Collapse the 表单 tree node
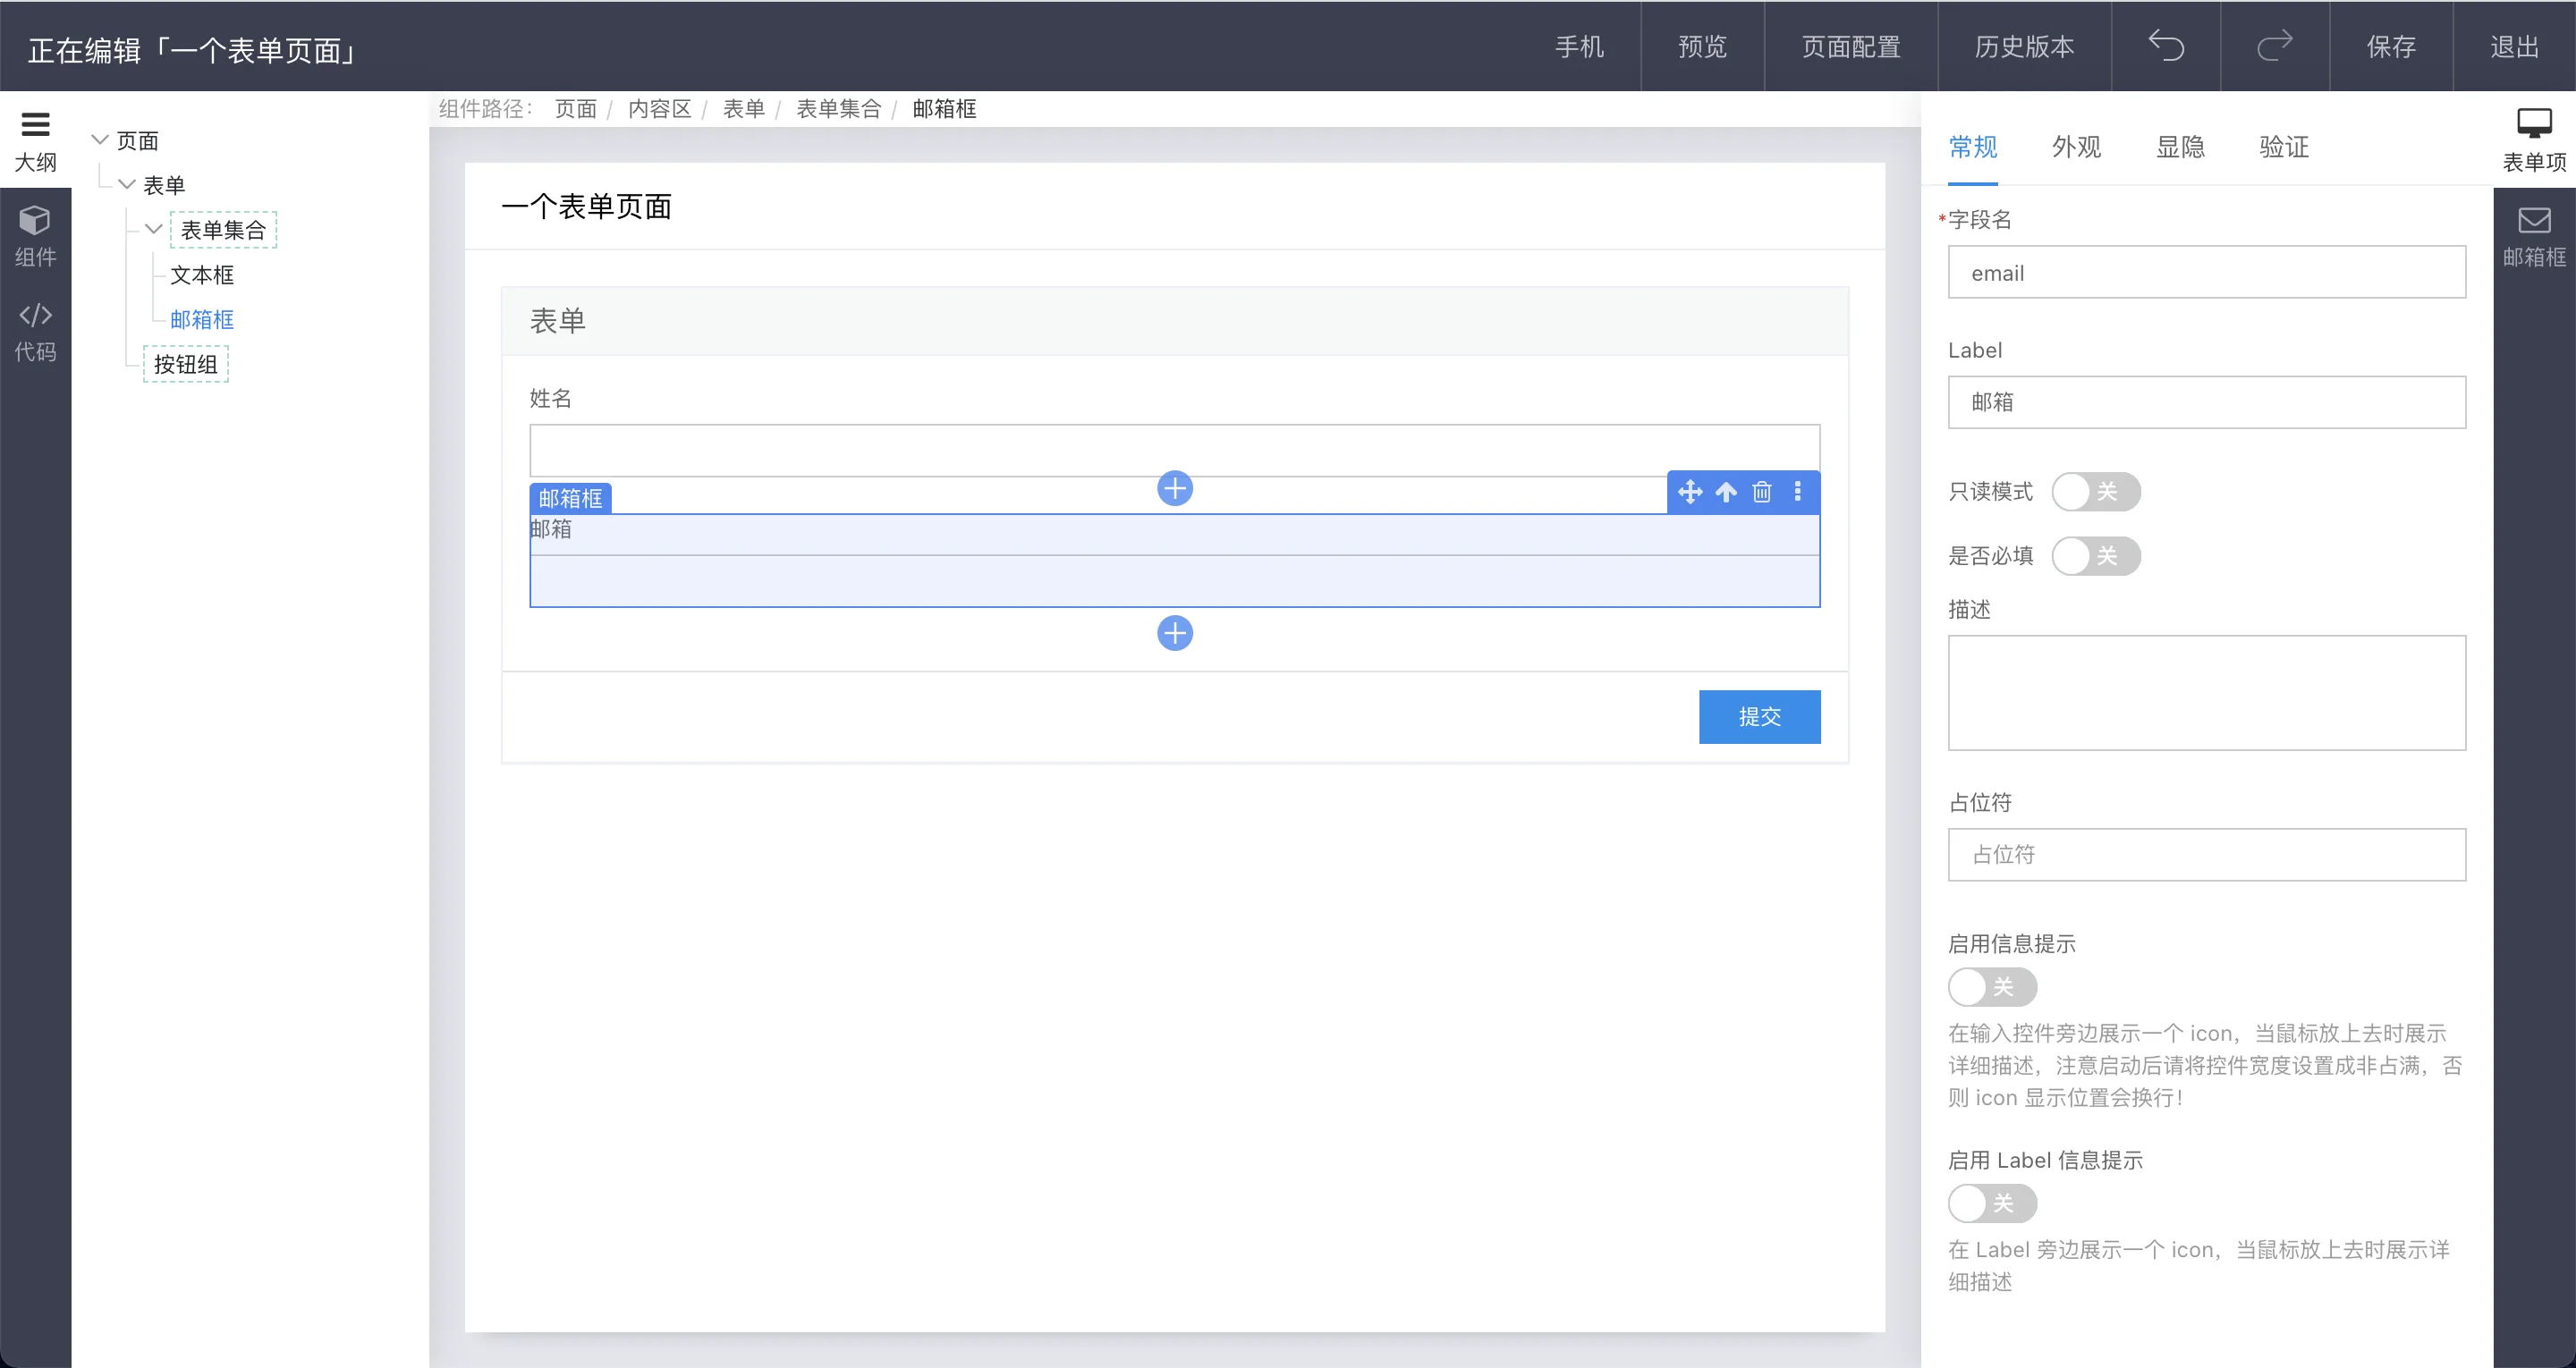The height and width of the screenshot is (1368, 2576). point(127,185)
